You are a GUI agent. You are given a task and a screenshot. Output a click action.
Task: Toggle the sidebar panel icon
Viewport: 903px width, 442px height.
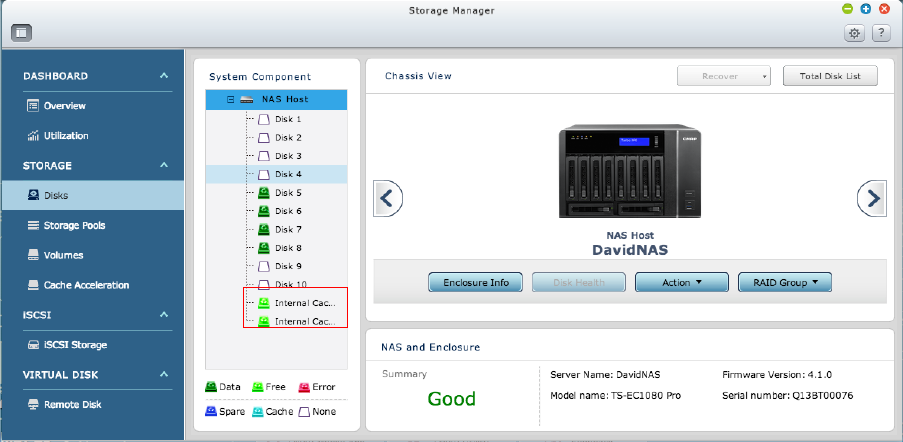tap(21, 33)
